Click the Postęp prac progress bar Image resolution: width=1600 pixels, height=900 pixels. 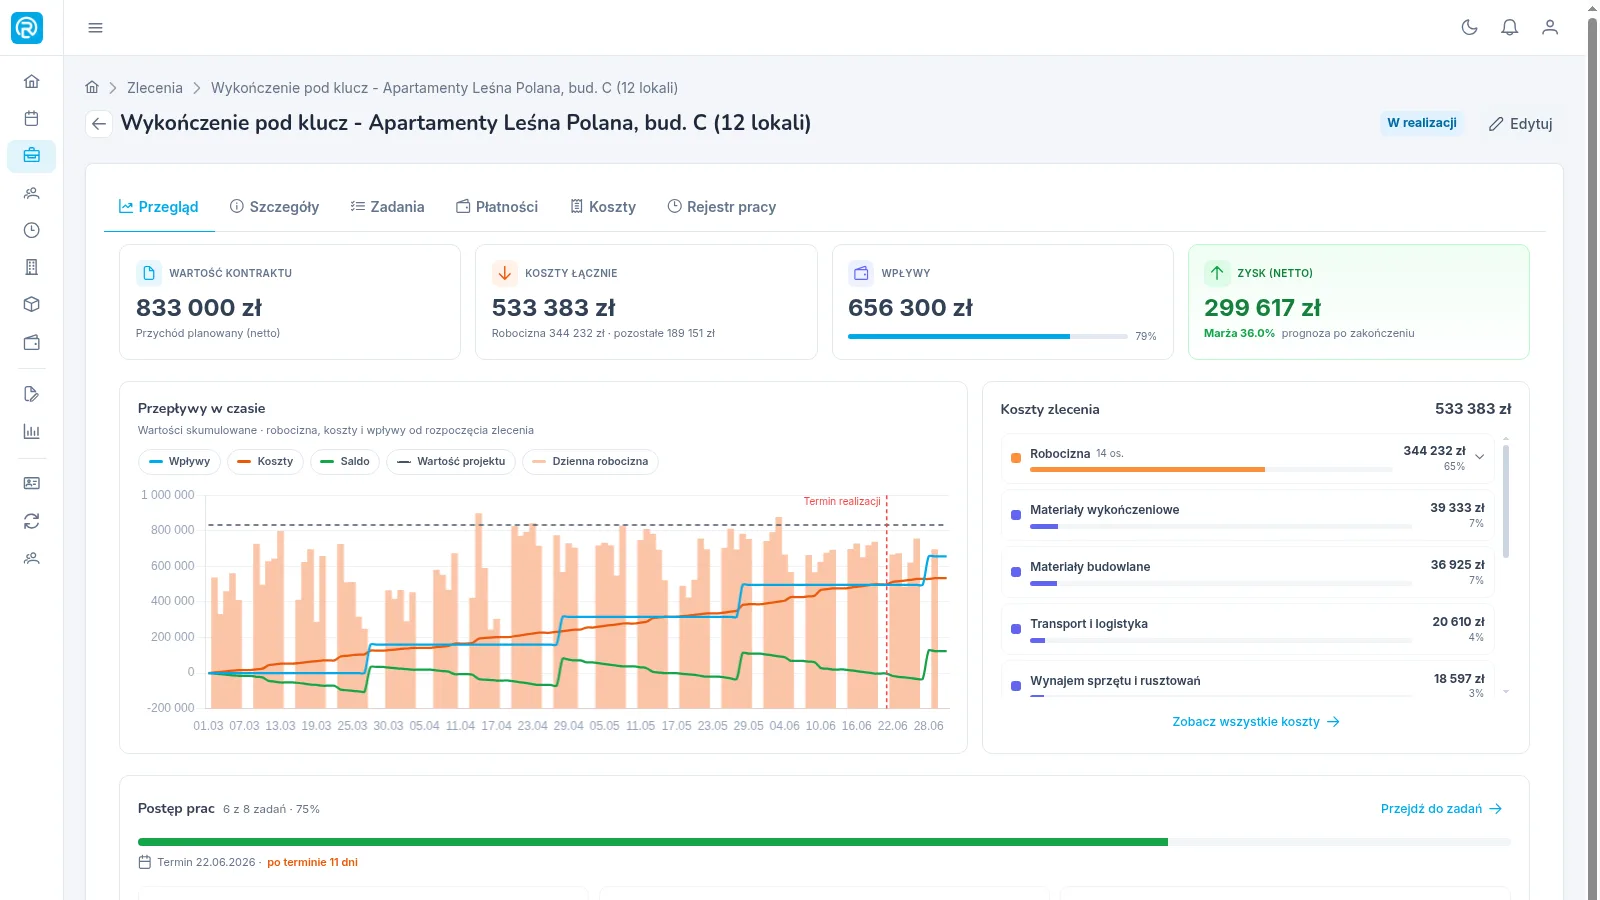pos(824,842)
